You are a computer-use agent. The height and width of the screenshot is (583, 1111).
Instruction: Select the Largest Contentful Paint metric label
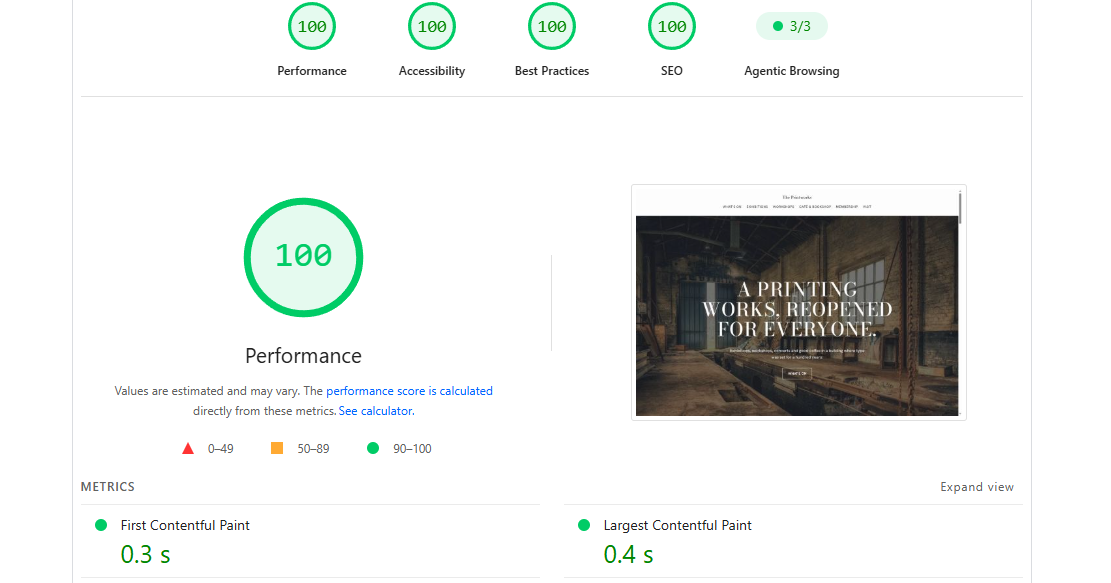(x=677, y=525)
